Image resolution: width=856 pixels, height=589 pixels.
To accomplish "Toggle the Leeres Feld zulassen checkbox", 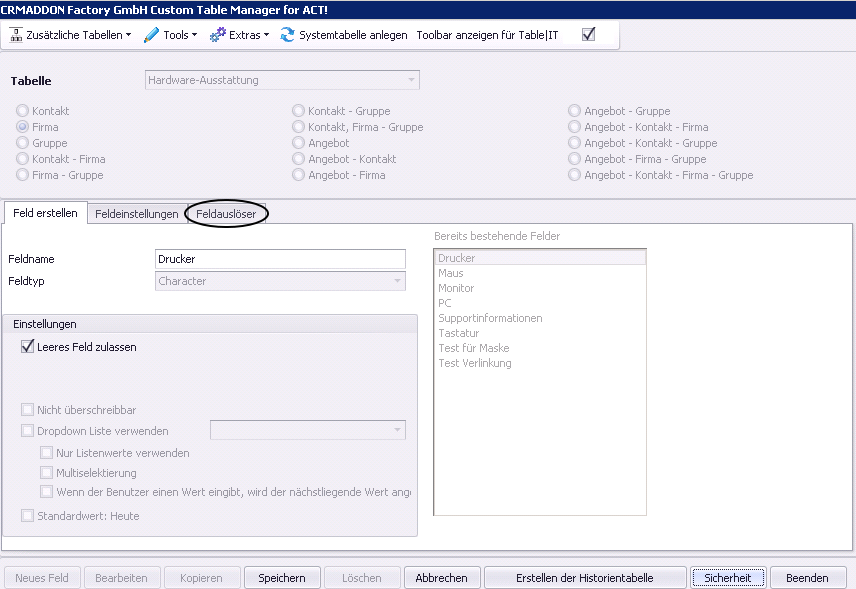I will coord(27,347).
